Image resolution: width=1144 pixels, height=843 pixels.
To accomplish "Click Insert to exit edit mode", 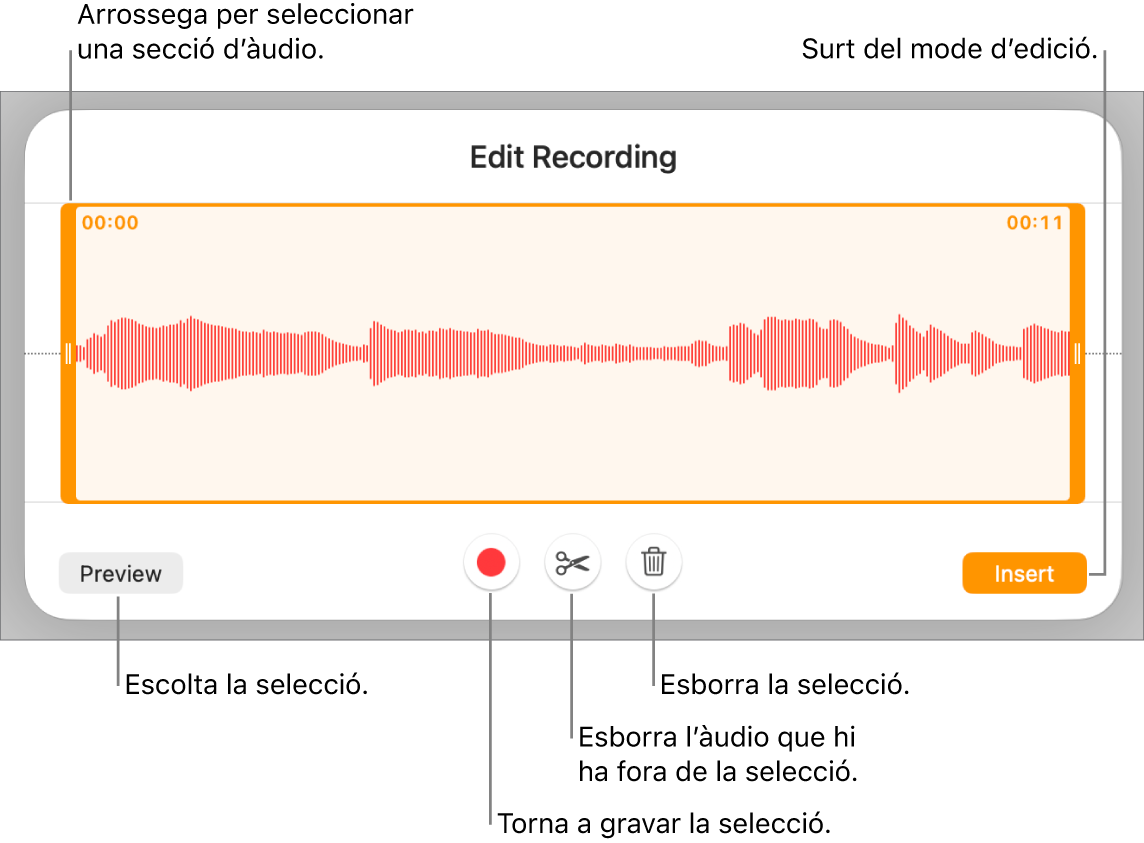I will (x=1024, y=573).
